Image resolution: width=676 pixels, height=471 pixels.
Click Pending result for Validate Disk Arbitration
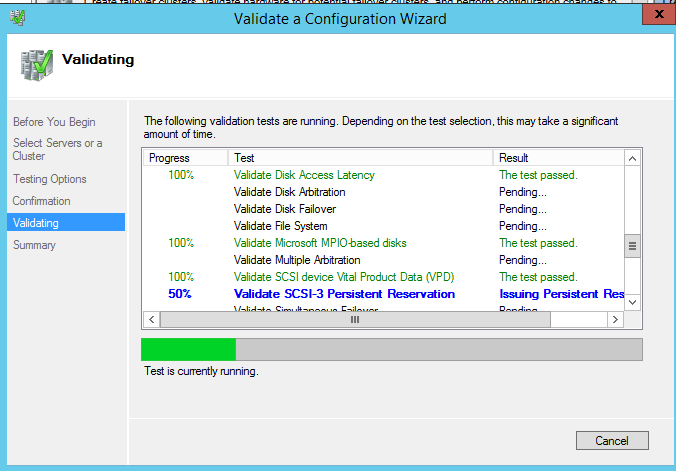[523, 192]
